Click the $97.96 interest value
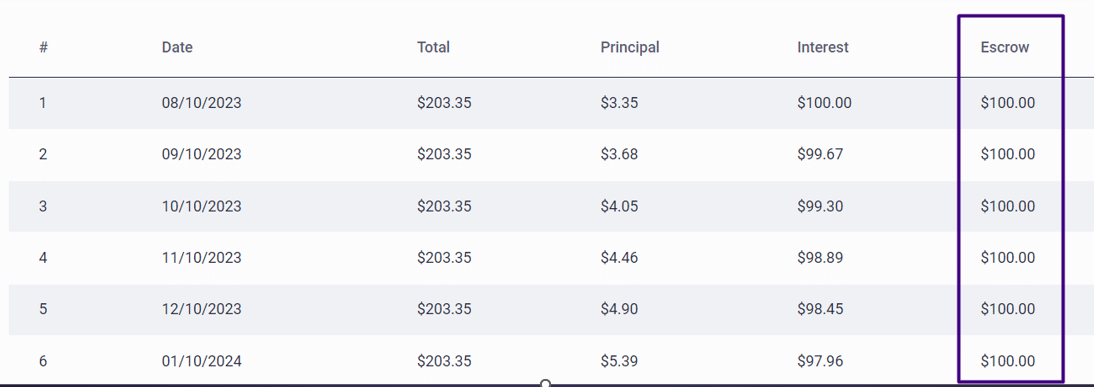The width and height of the screenshot is (1094, 387). [x=820, y=361]
